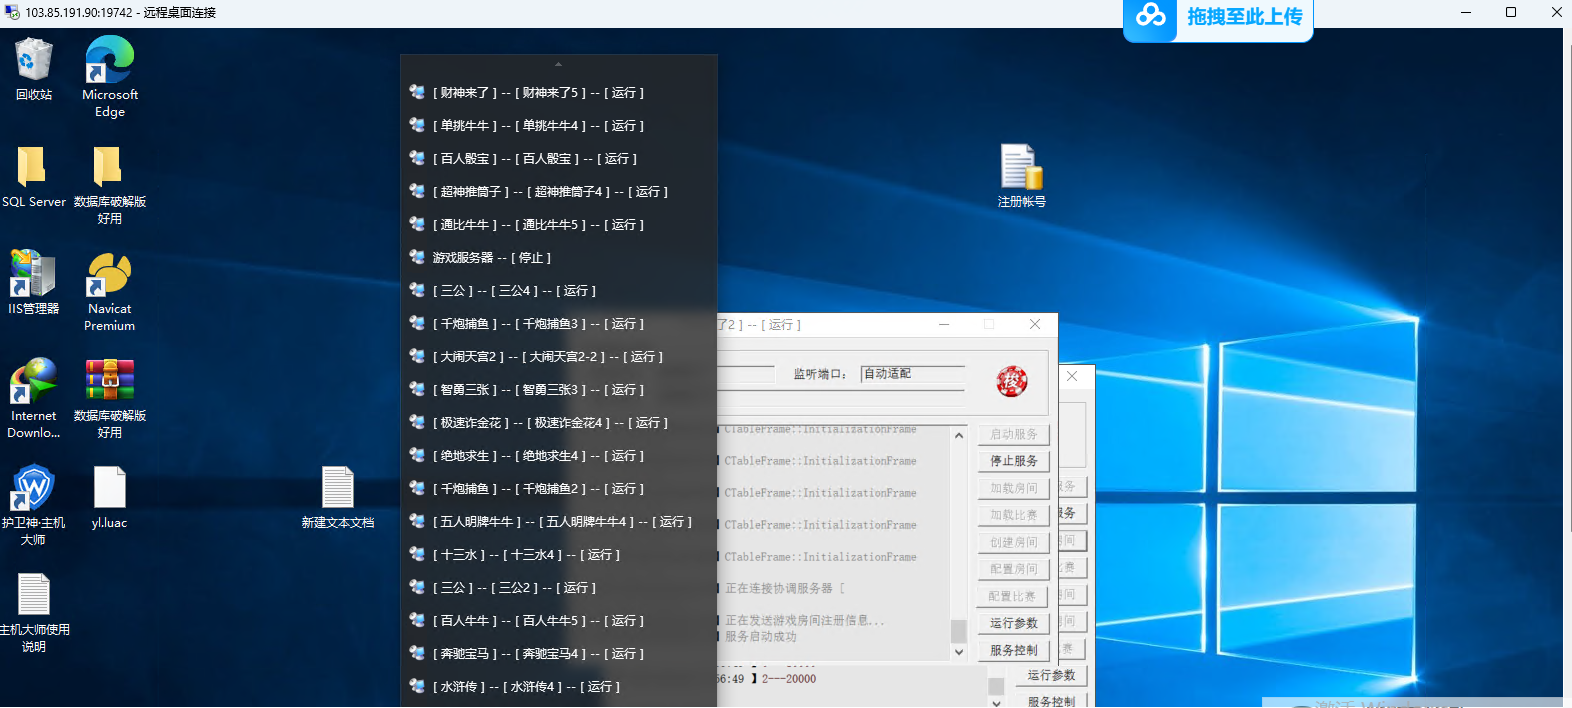This screenshot has width=1572, height=708.
Task: Expand list upward with the top arrow
Action: pyautogui.click(x=558, y=64)
